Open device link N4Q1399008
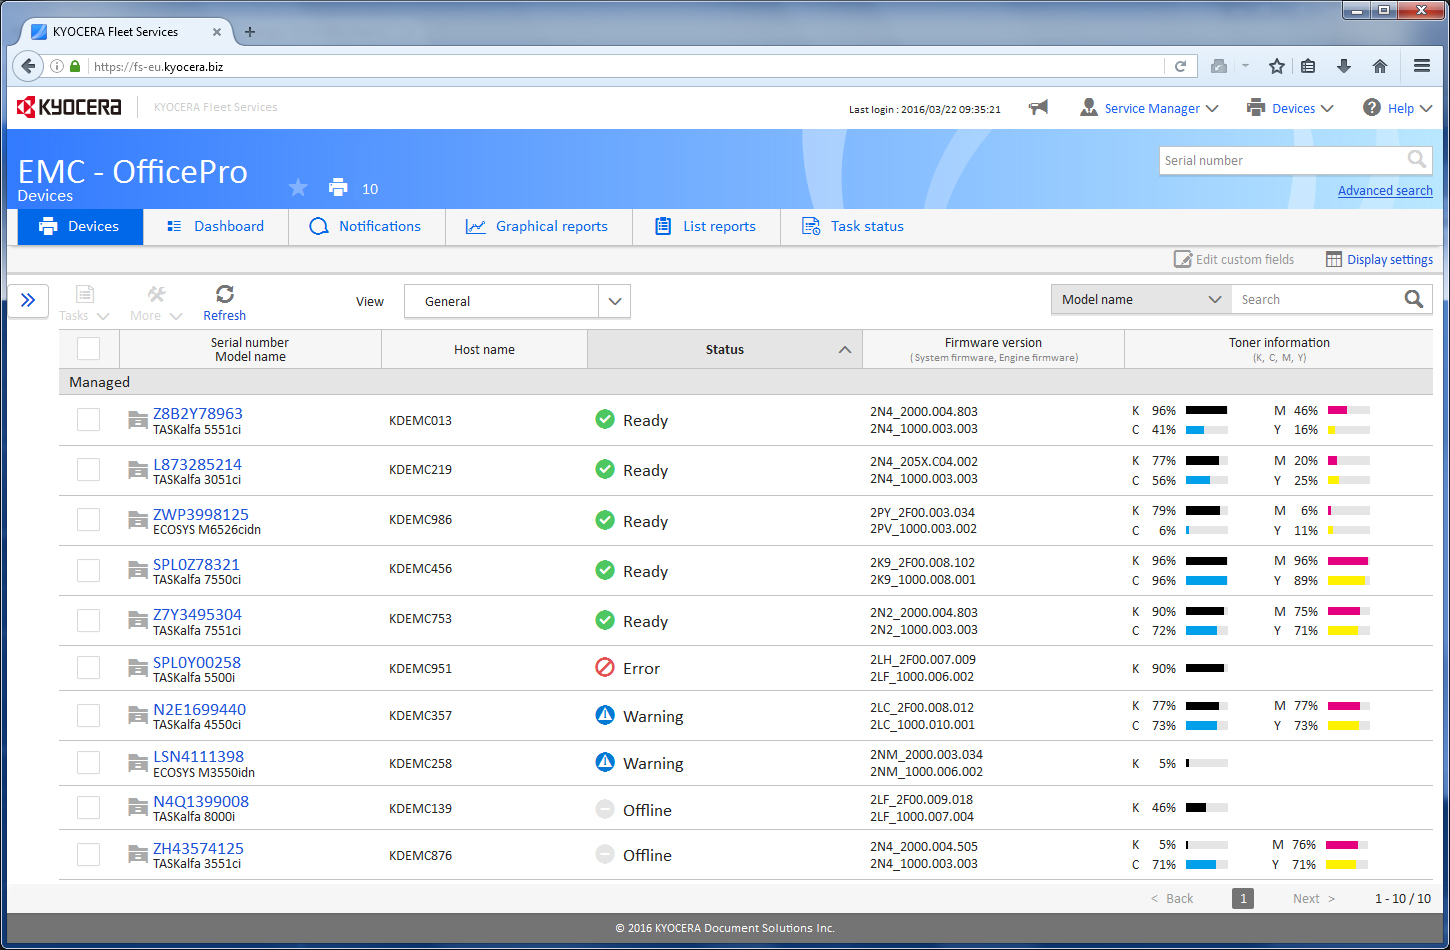The width and height of the screenshot is (1450, 950). point(201,801)
